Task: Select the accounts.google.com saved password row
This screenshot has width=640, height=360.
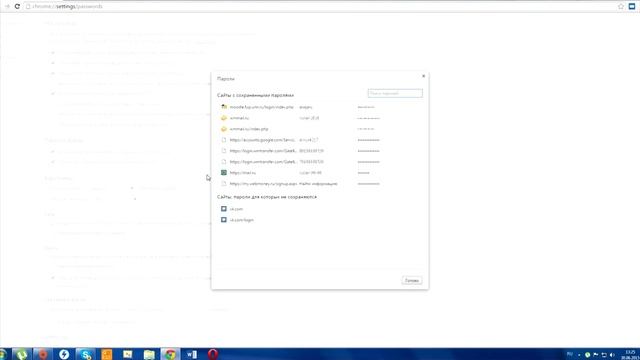Action: pos(320,140)
